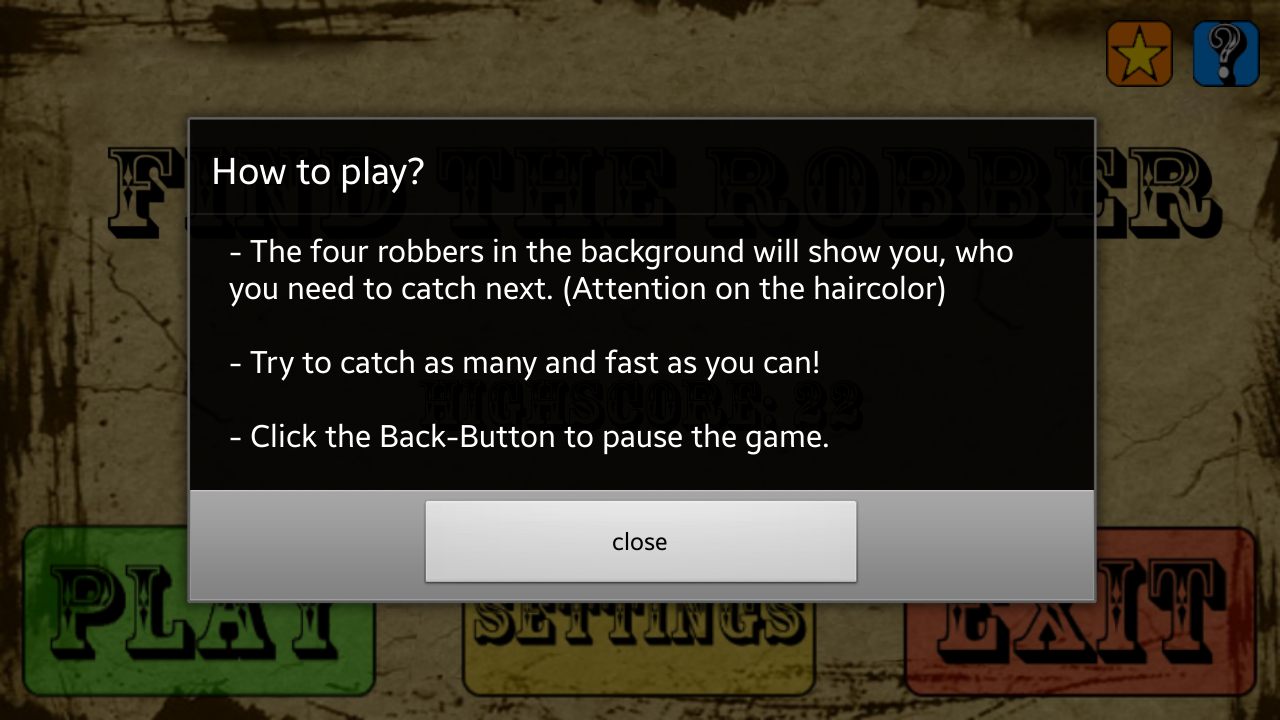Click gray footer bar left of close button

307,545
